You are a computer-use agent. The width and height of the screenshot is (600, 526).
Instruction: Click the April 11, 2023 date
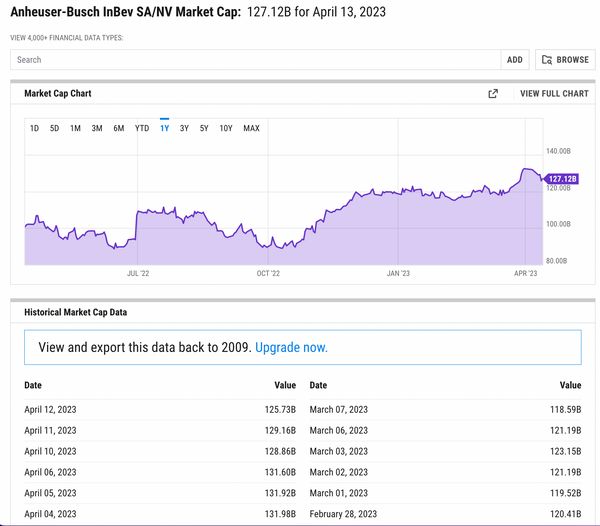pyautogui.click(x=50, y=430)
